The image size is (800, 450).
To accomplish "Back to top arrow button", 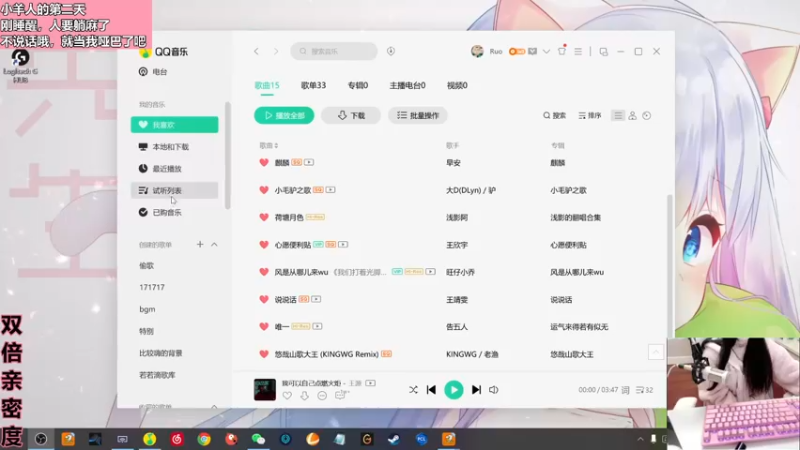I will [656, 352].
